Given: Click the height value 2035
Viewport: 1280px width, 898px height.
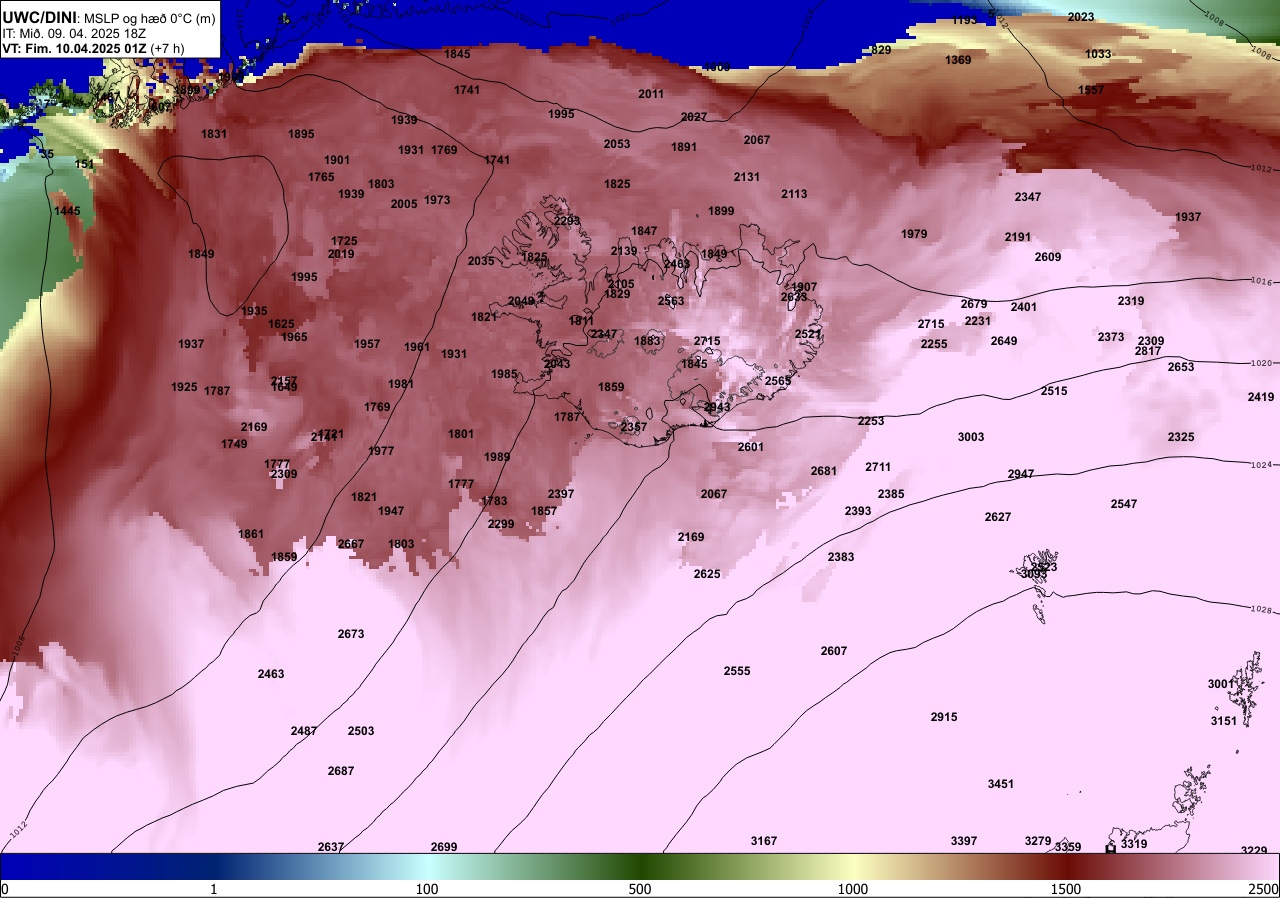Looking at the screenshot, I should (481, 261).
